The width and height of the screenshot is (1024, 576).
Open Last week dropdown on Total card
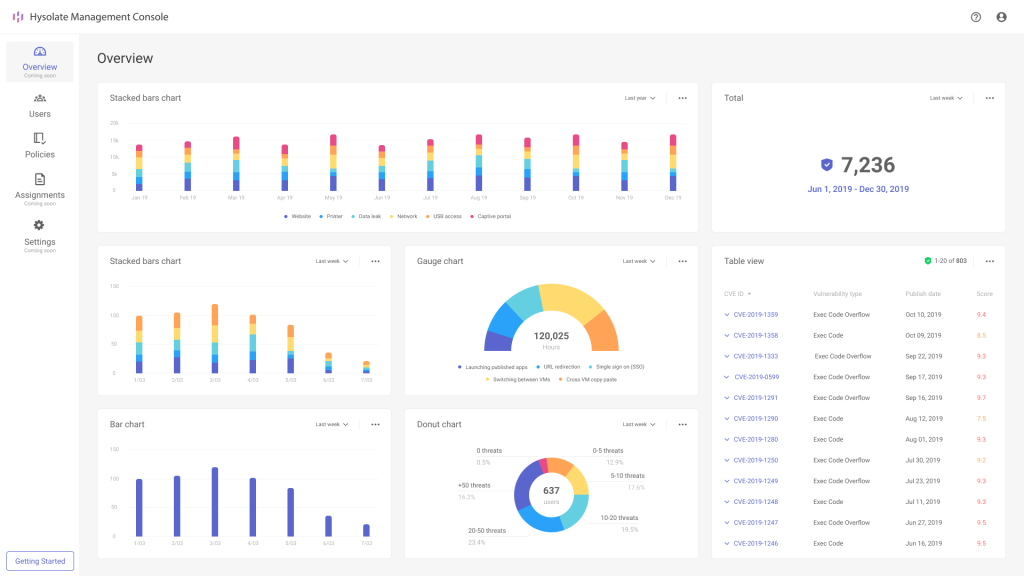tap(946, 98)
